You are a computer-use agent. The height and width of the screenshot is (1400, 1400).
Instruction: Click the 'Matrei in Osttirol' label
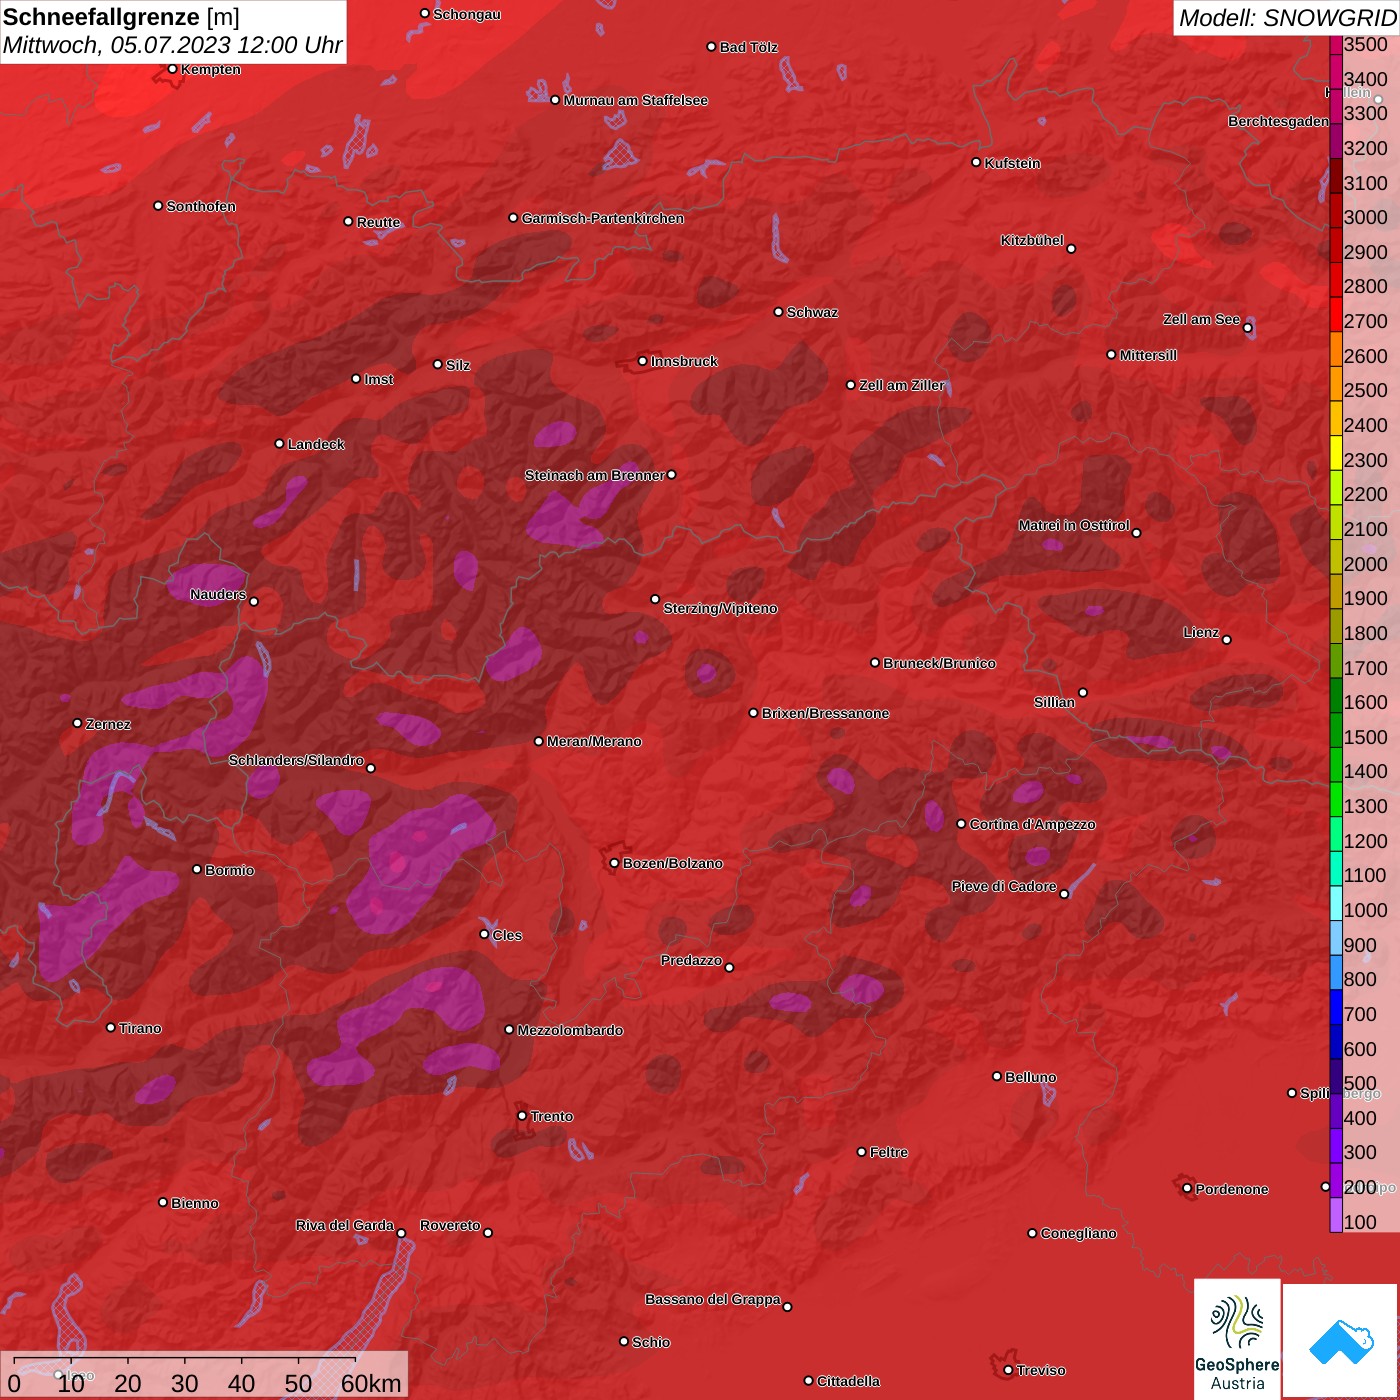click(x=1074, y=525)
